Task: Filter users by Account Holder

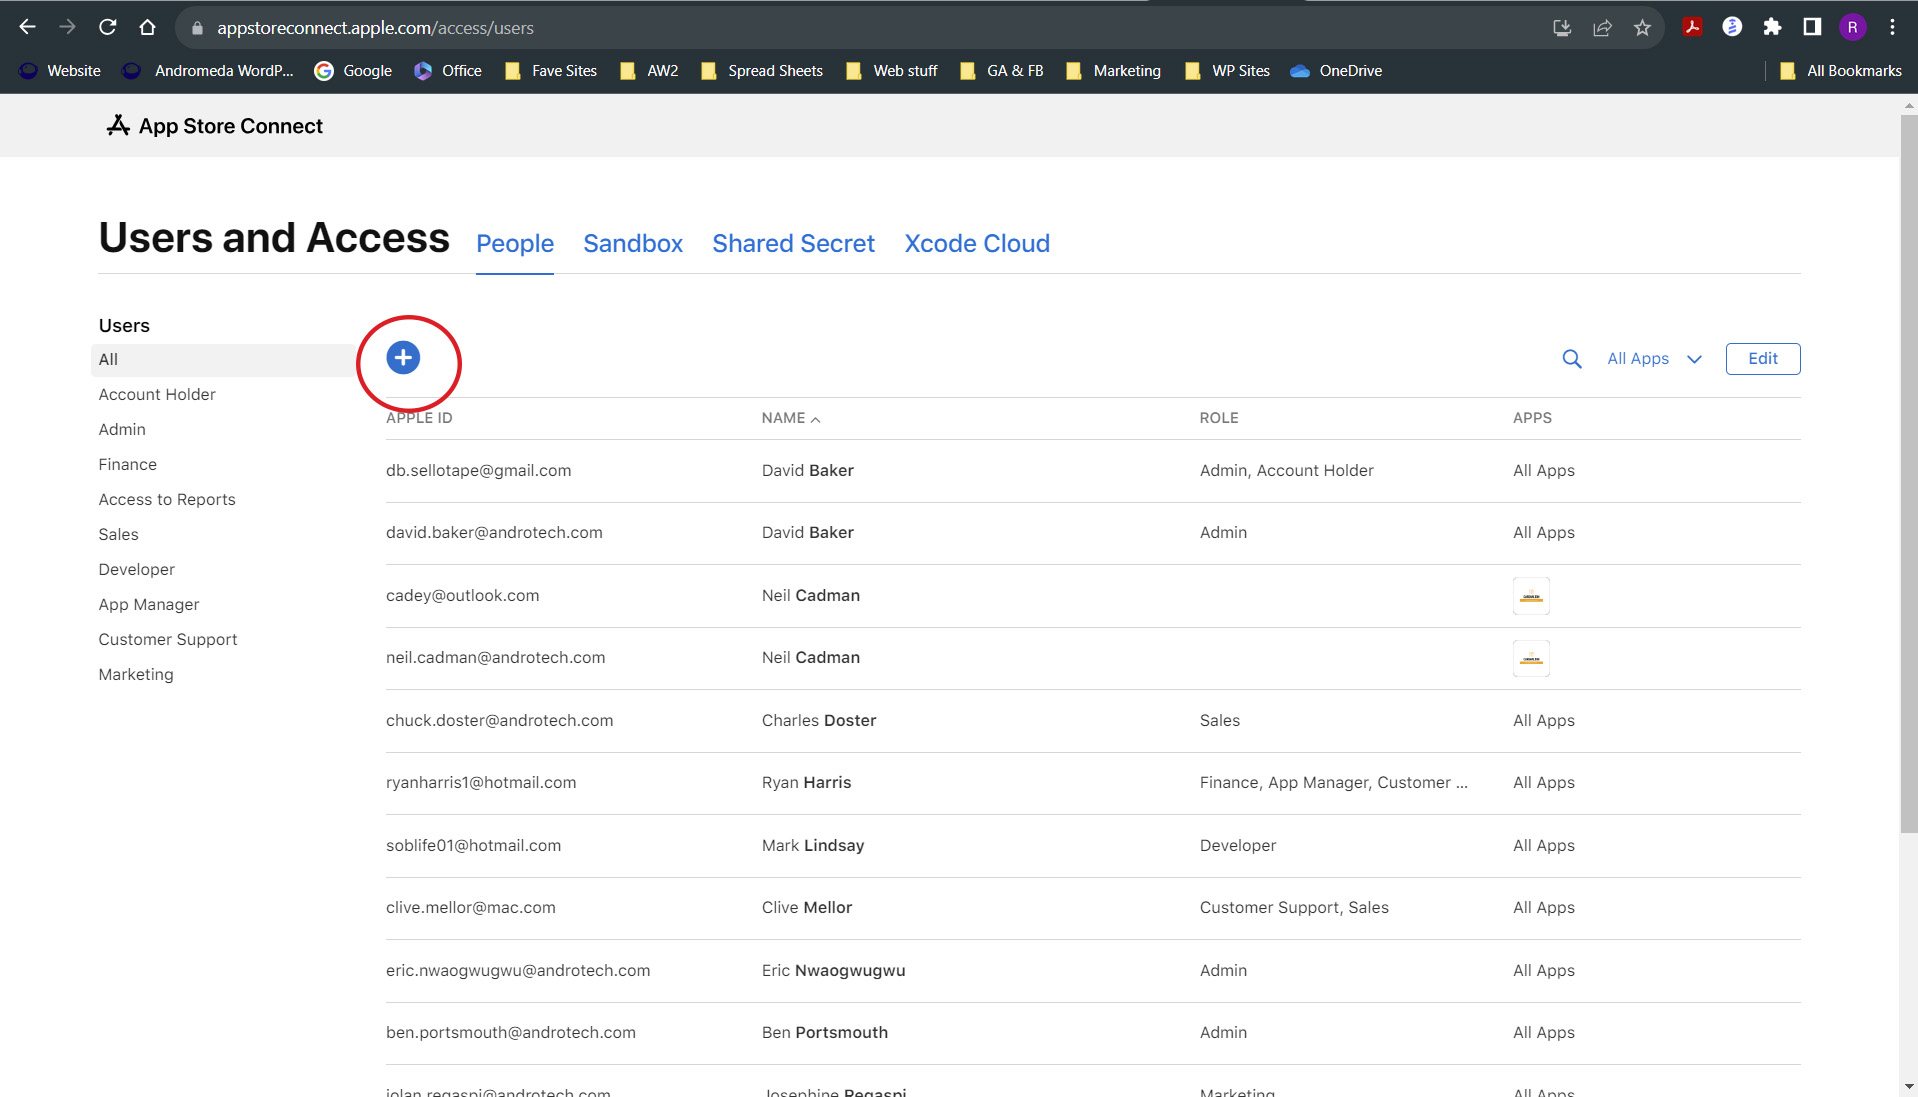Action: click(x=157, y=395)
